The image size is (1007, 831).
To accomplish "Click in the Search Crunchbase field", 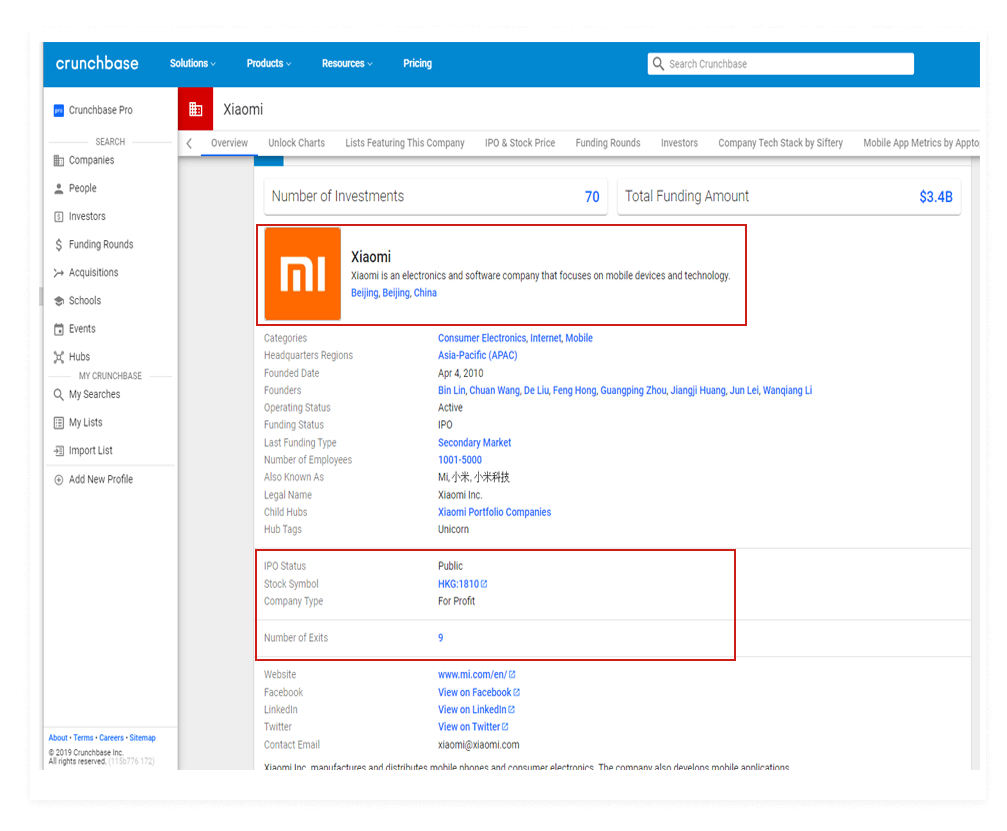I will pos(780,64).
